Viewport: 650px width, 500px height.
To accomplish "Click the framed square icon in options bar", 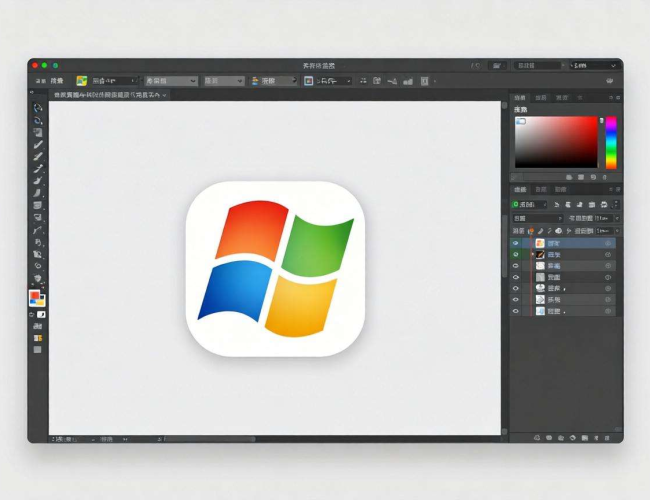I will [308, 81].
